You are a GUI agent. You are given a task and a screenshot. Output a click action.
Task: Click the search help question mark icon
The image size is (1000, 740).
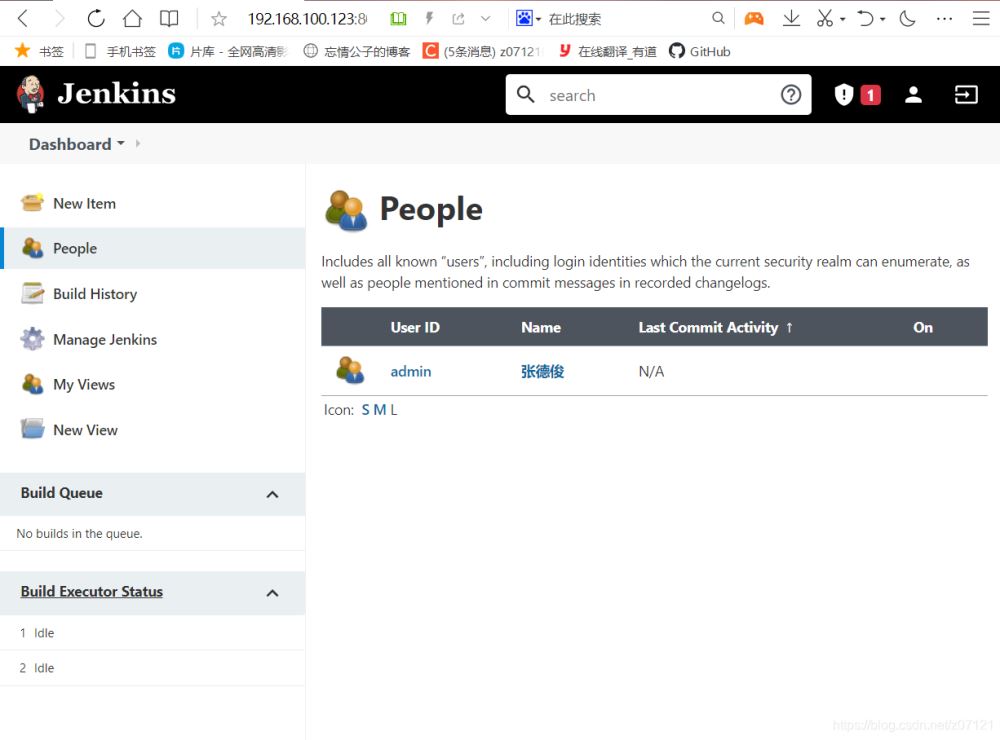(791, 95)
